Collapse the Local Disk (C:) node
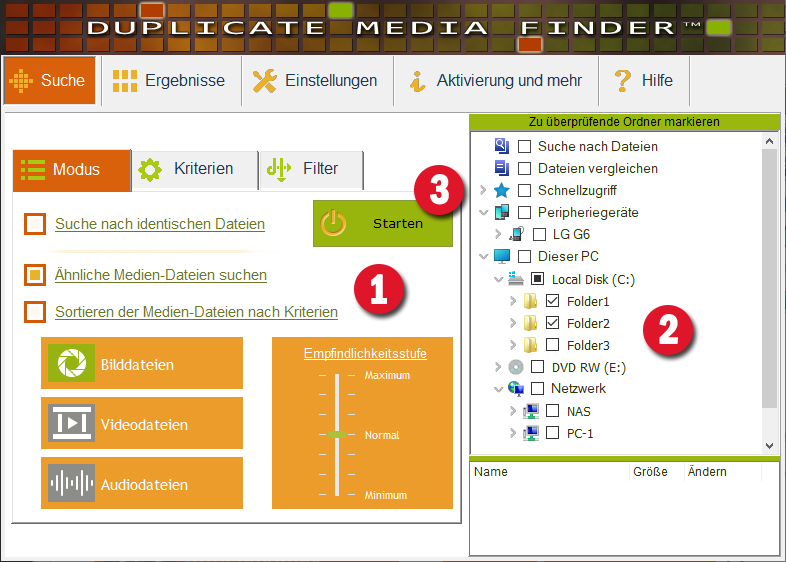786x562 pixels. [x=499, y=279]
